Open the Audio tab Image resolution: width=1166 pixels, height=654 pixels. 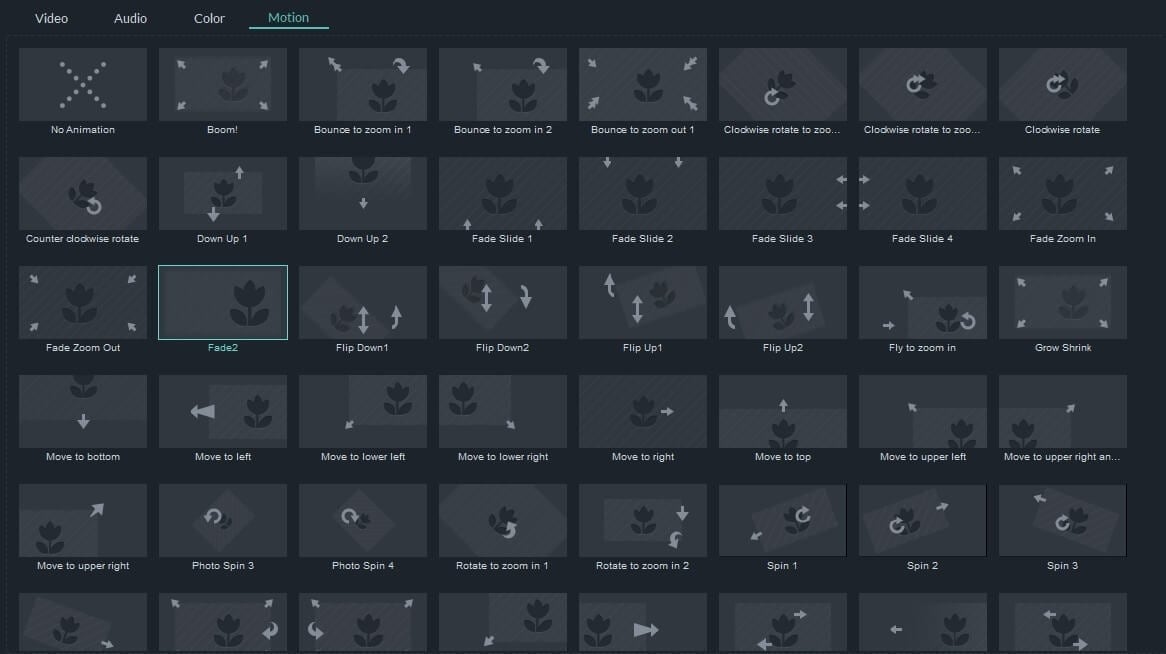pos(130,18)
